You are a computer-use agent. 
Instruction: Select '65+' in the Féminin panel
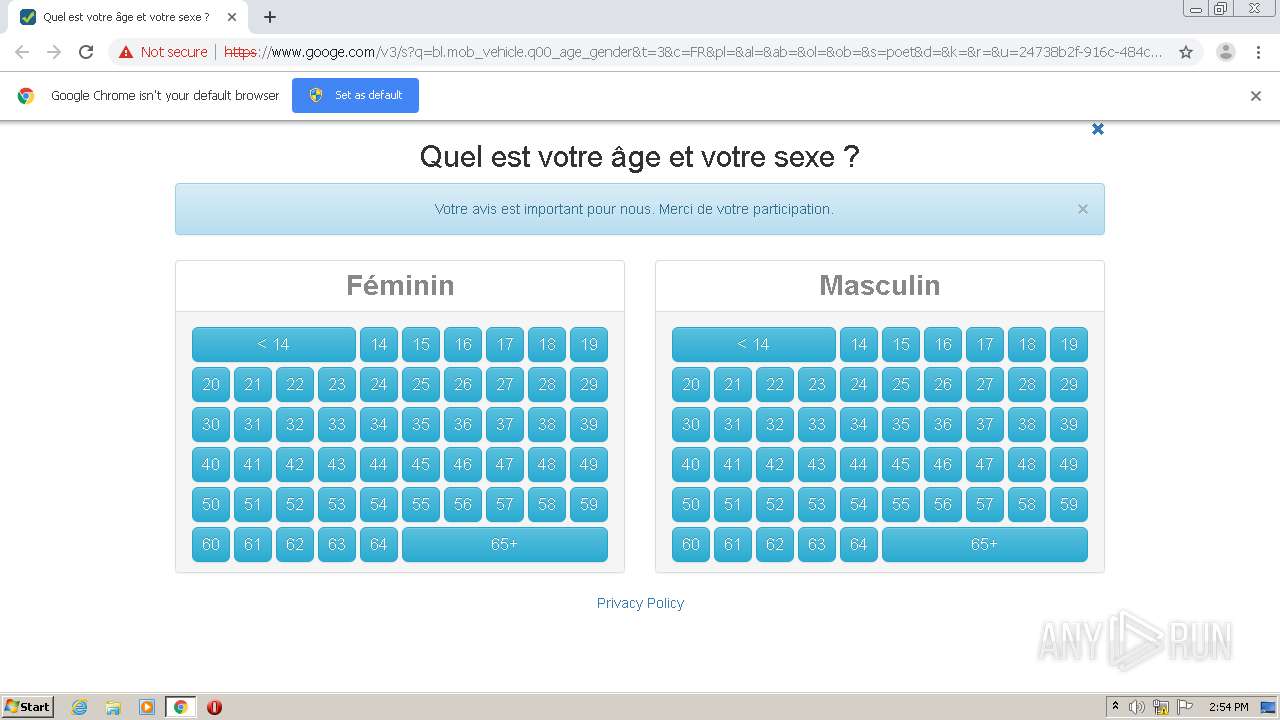504,544
